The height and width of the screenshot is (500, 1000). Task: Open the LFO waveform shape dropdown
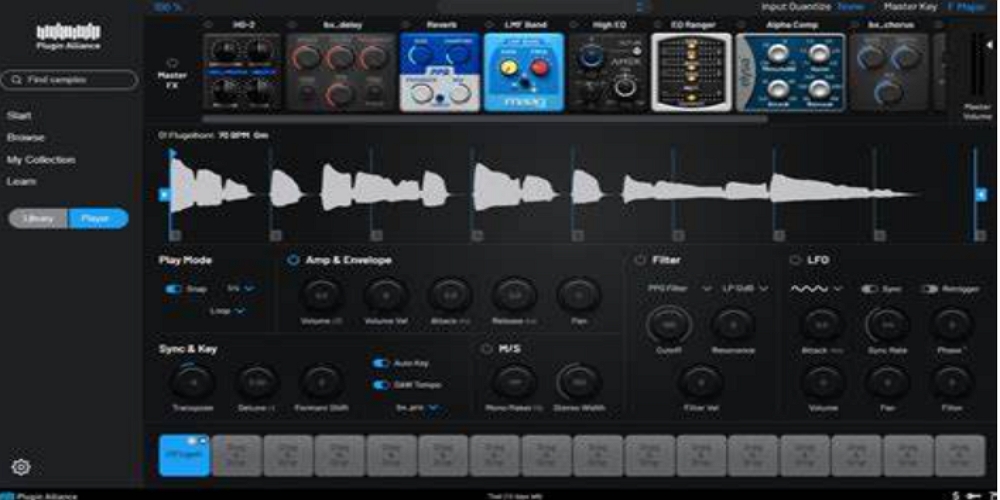coord(816,289)
